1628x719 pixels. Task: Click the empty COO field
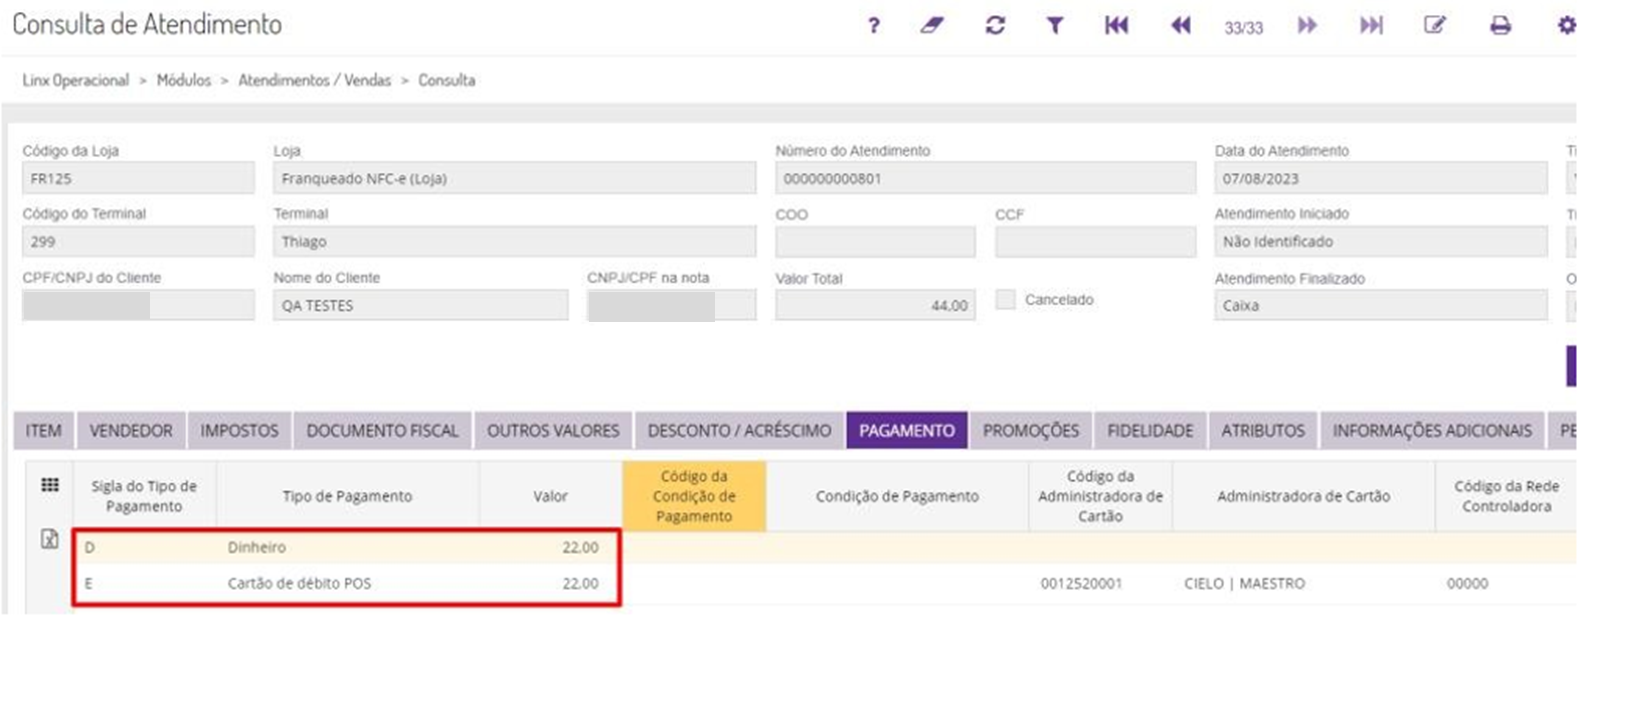(875, 241)
